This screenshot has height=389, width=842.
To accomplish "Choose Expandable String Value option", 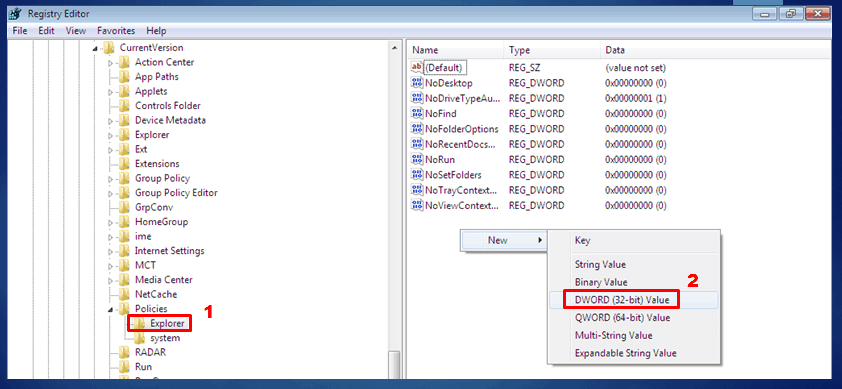I will pos(626,353).
